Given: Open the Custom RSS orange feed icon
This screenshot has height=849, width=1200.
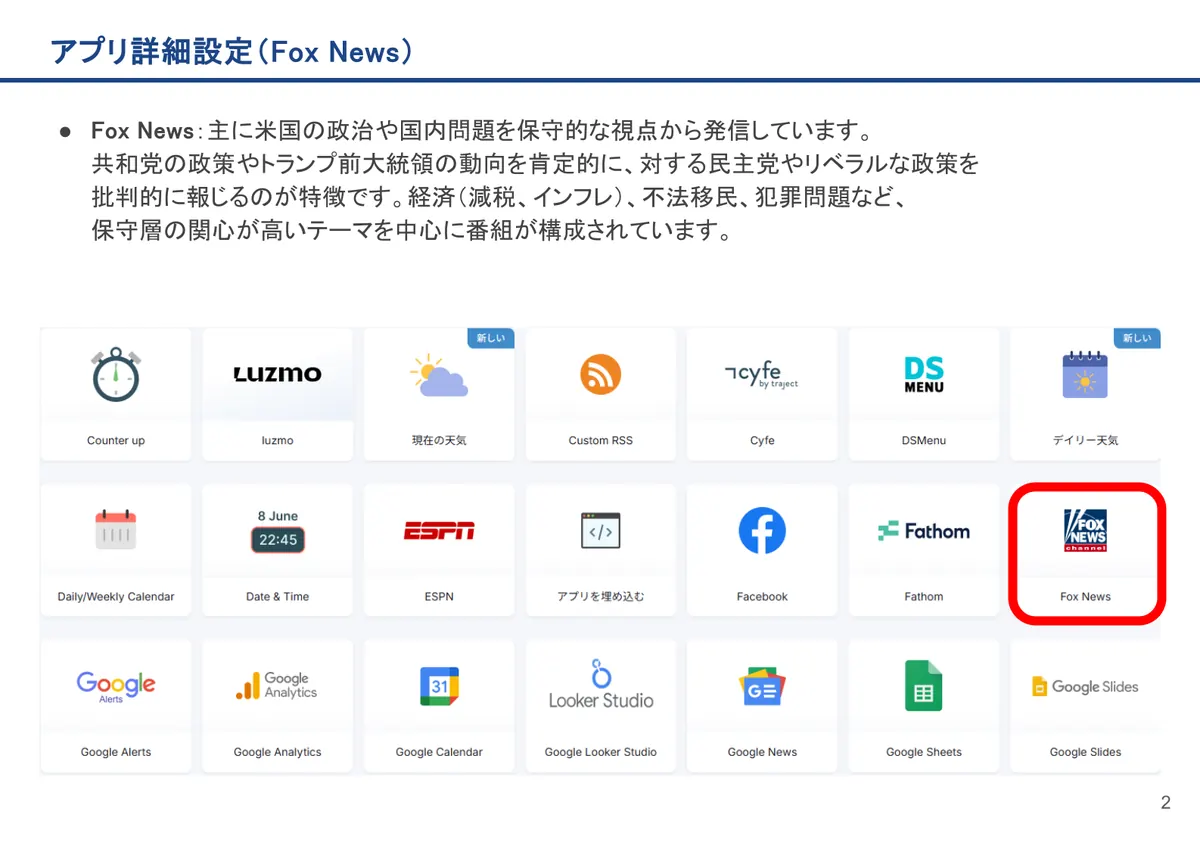Looking at the screenshot, I should click(601, 375).
